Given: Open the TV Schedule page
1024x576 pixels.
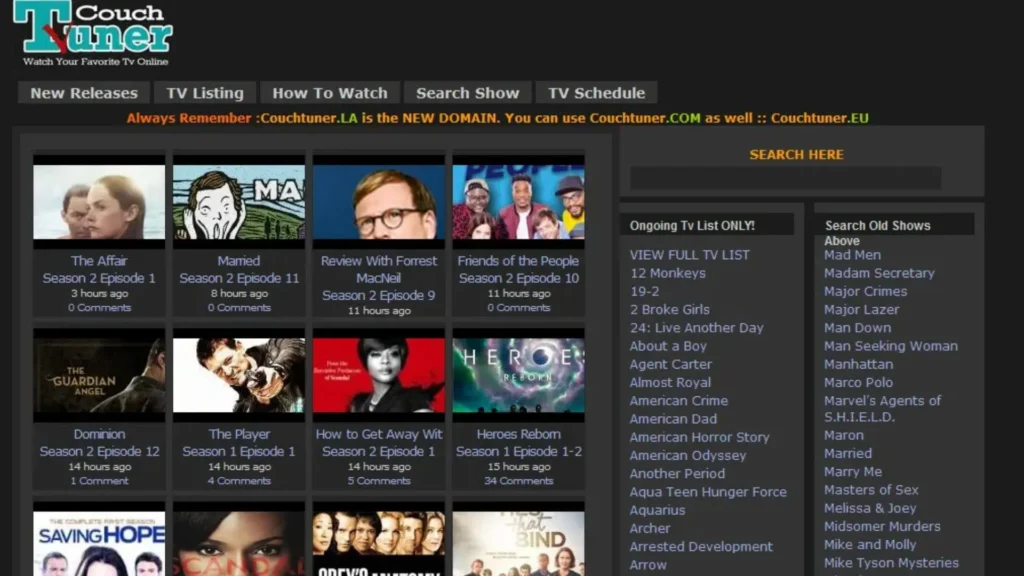Looking at the screenshot, I should click(x=596, y=92).
